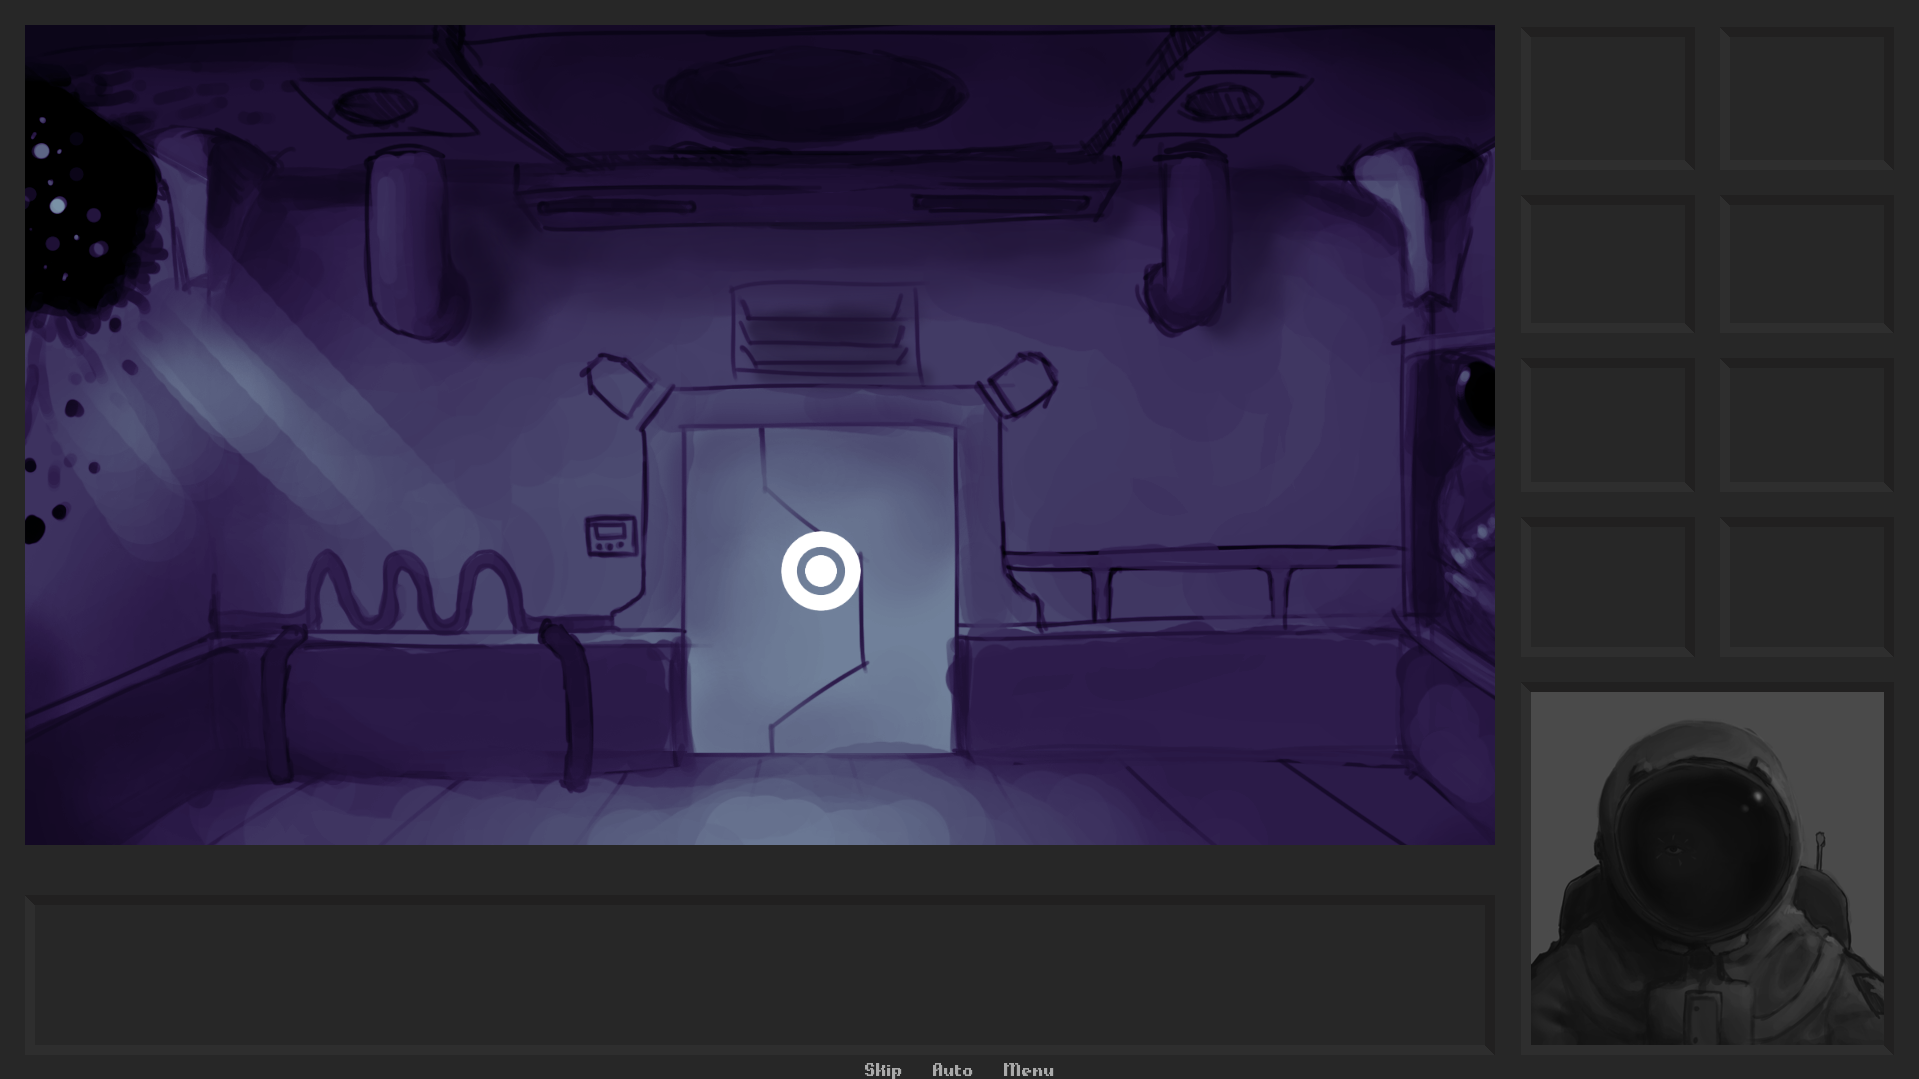This screenshot has width=1919, height=1079.
Task: Select the astronaut portrait
Action: pyautogui.click(x=1707, y=868)
